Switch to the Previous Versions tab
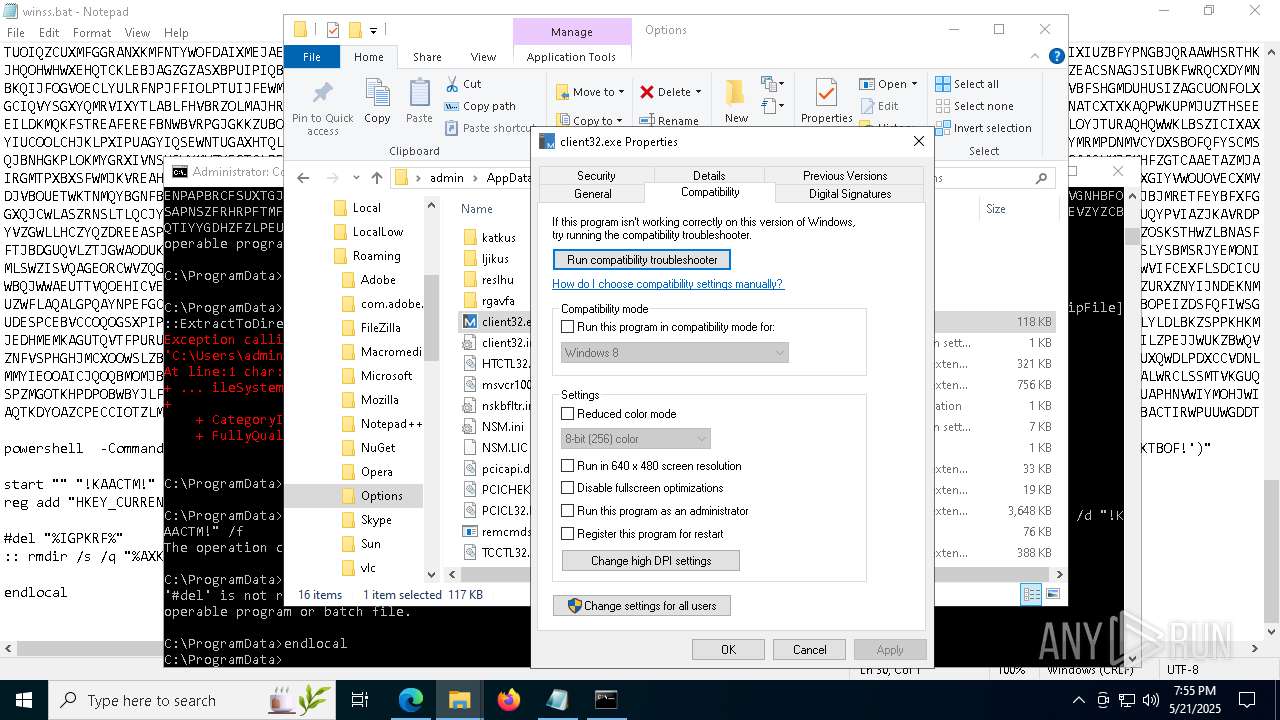This screenshot has width=1280, height=720. (x=845, y=175)
